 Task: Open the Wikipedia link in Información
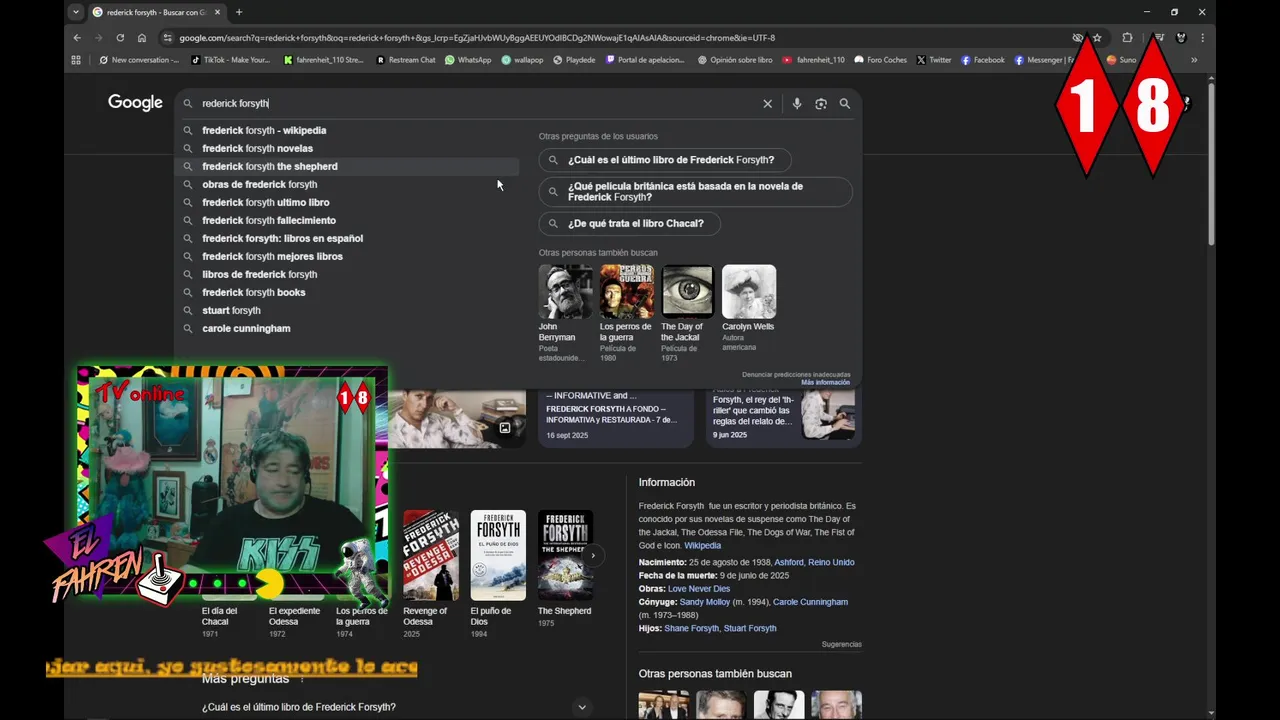pos(703,545)
